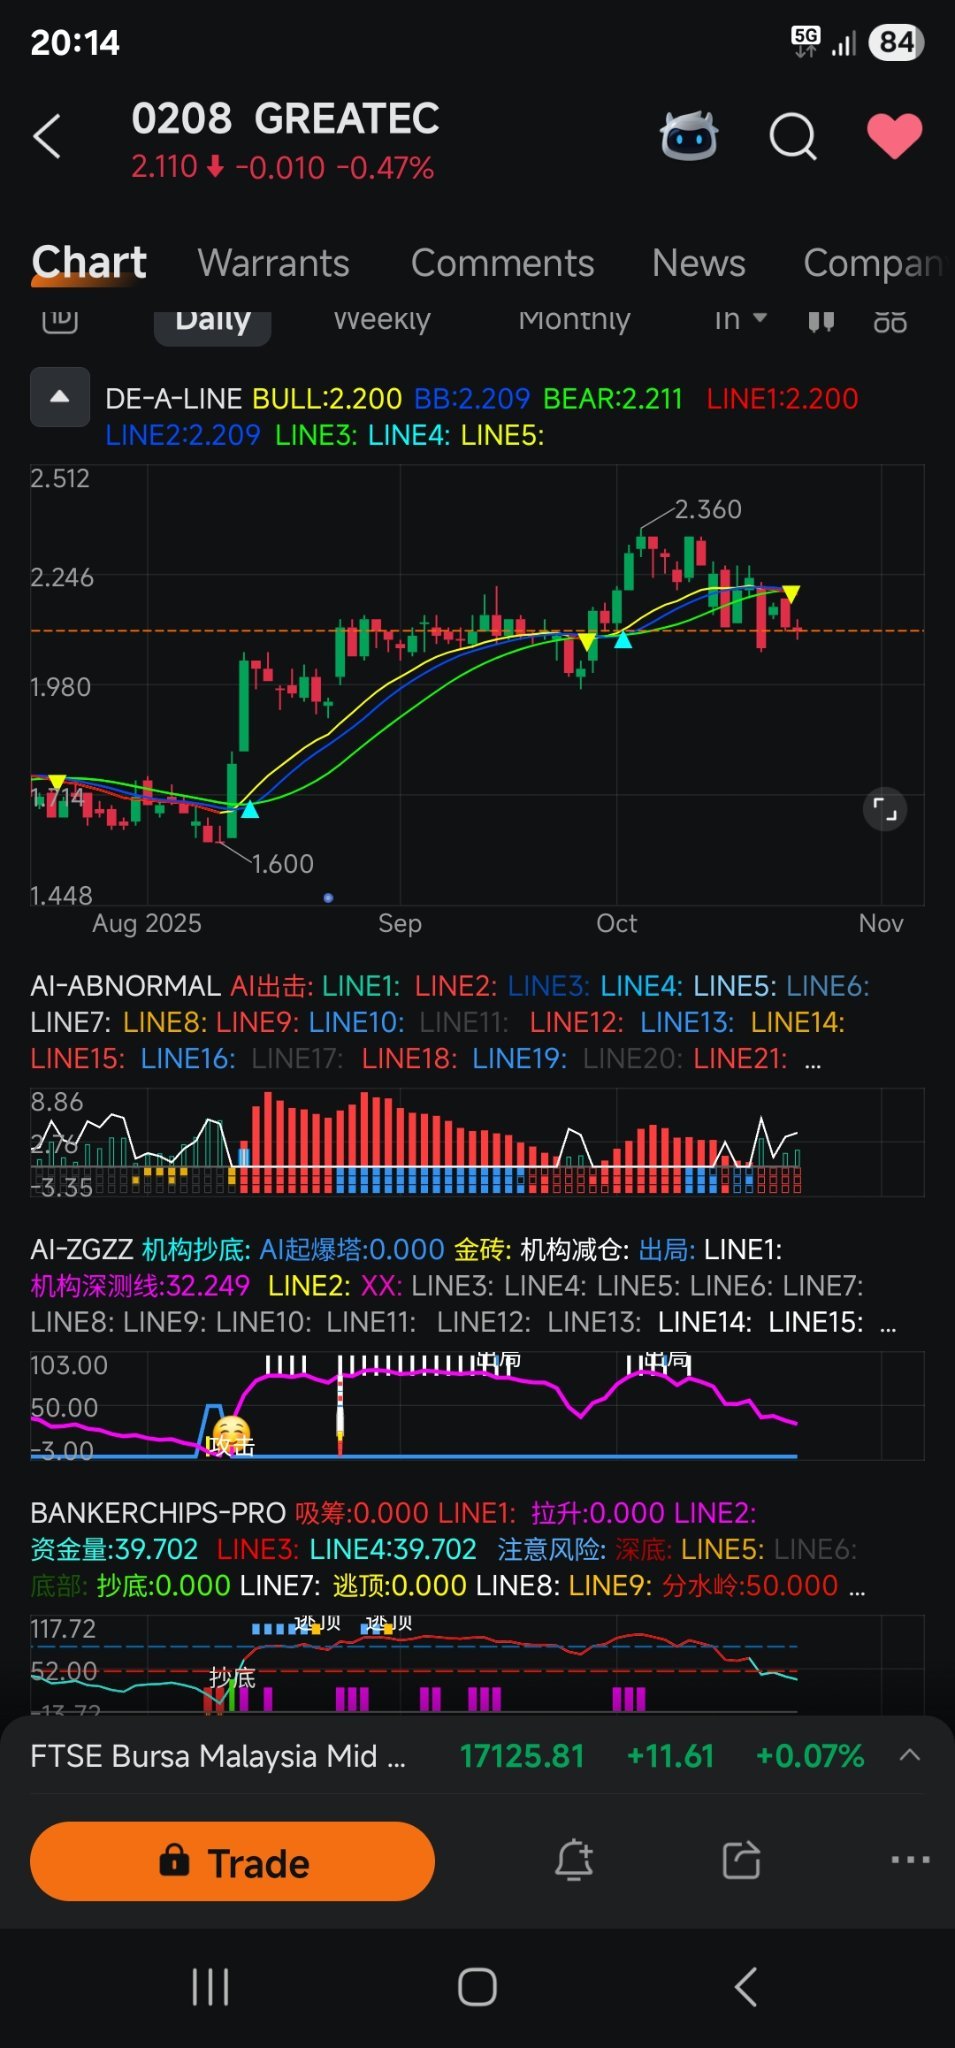Tap the AI-ZGZZ indicator title

pyautogui.click(x=82, y=1250)
